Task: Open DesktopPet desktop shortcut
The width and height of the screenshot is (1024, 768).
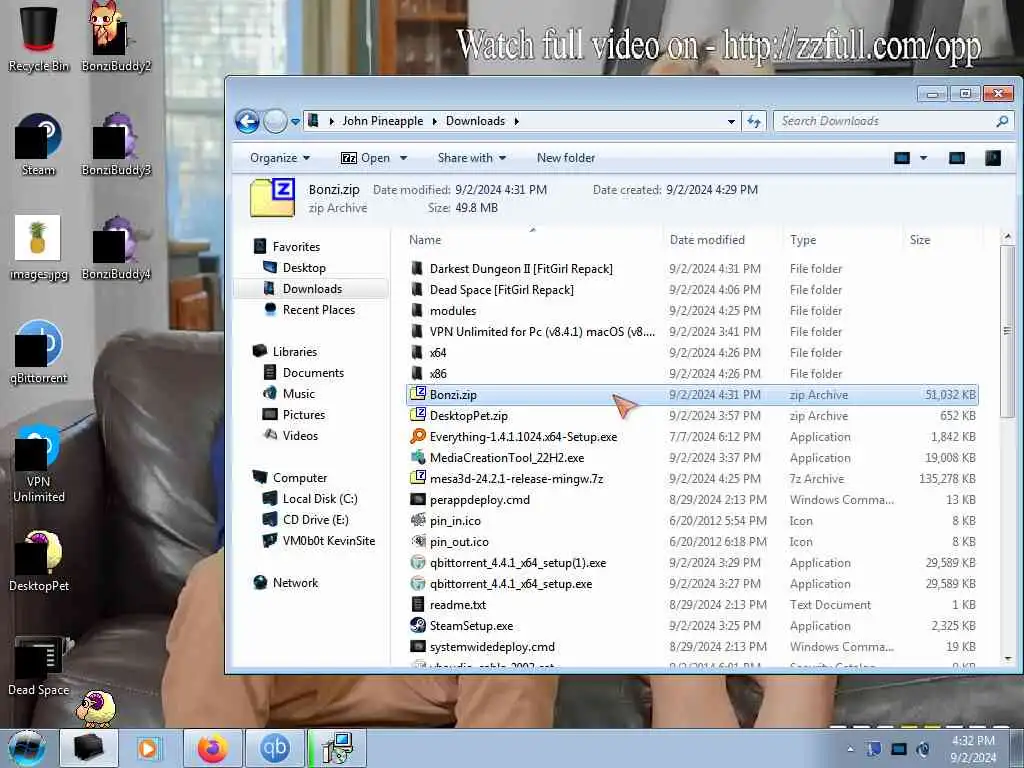Action: tap(39, 562)
